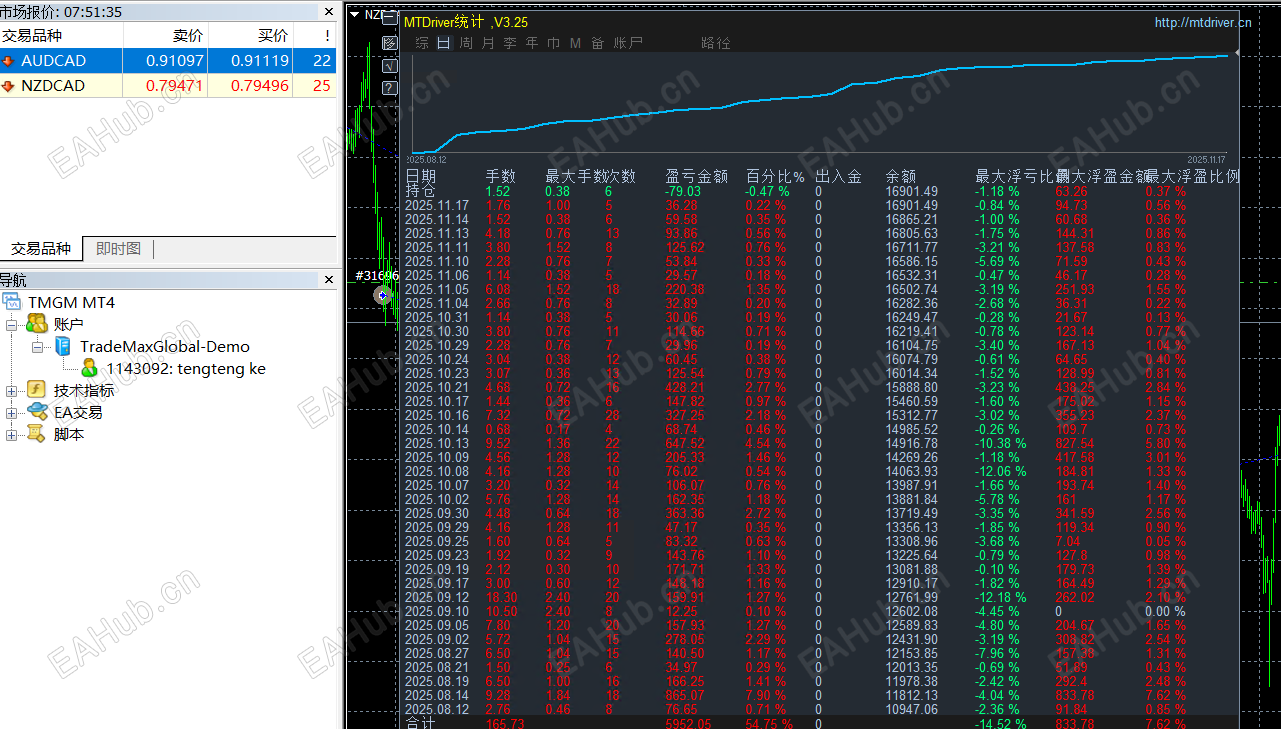Click the checkmark square icon beside chart

coord(390,66)
